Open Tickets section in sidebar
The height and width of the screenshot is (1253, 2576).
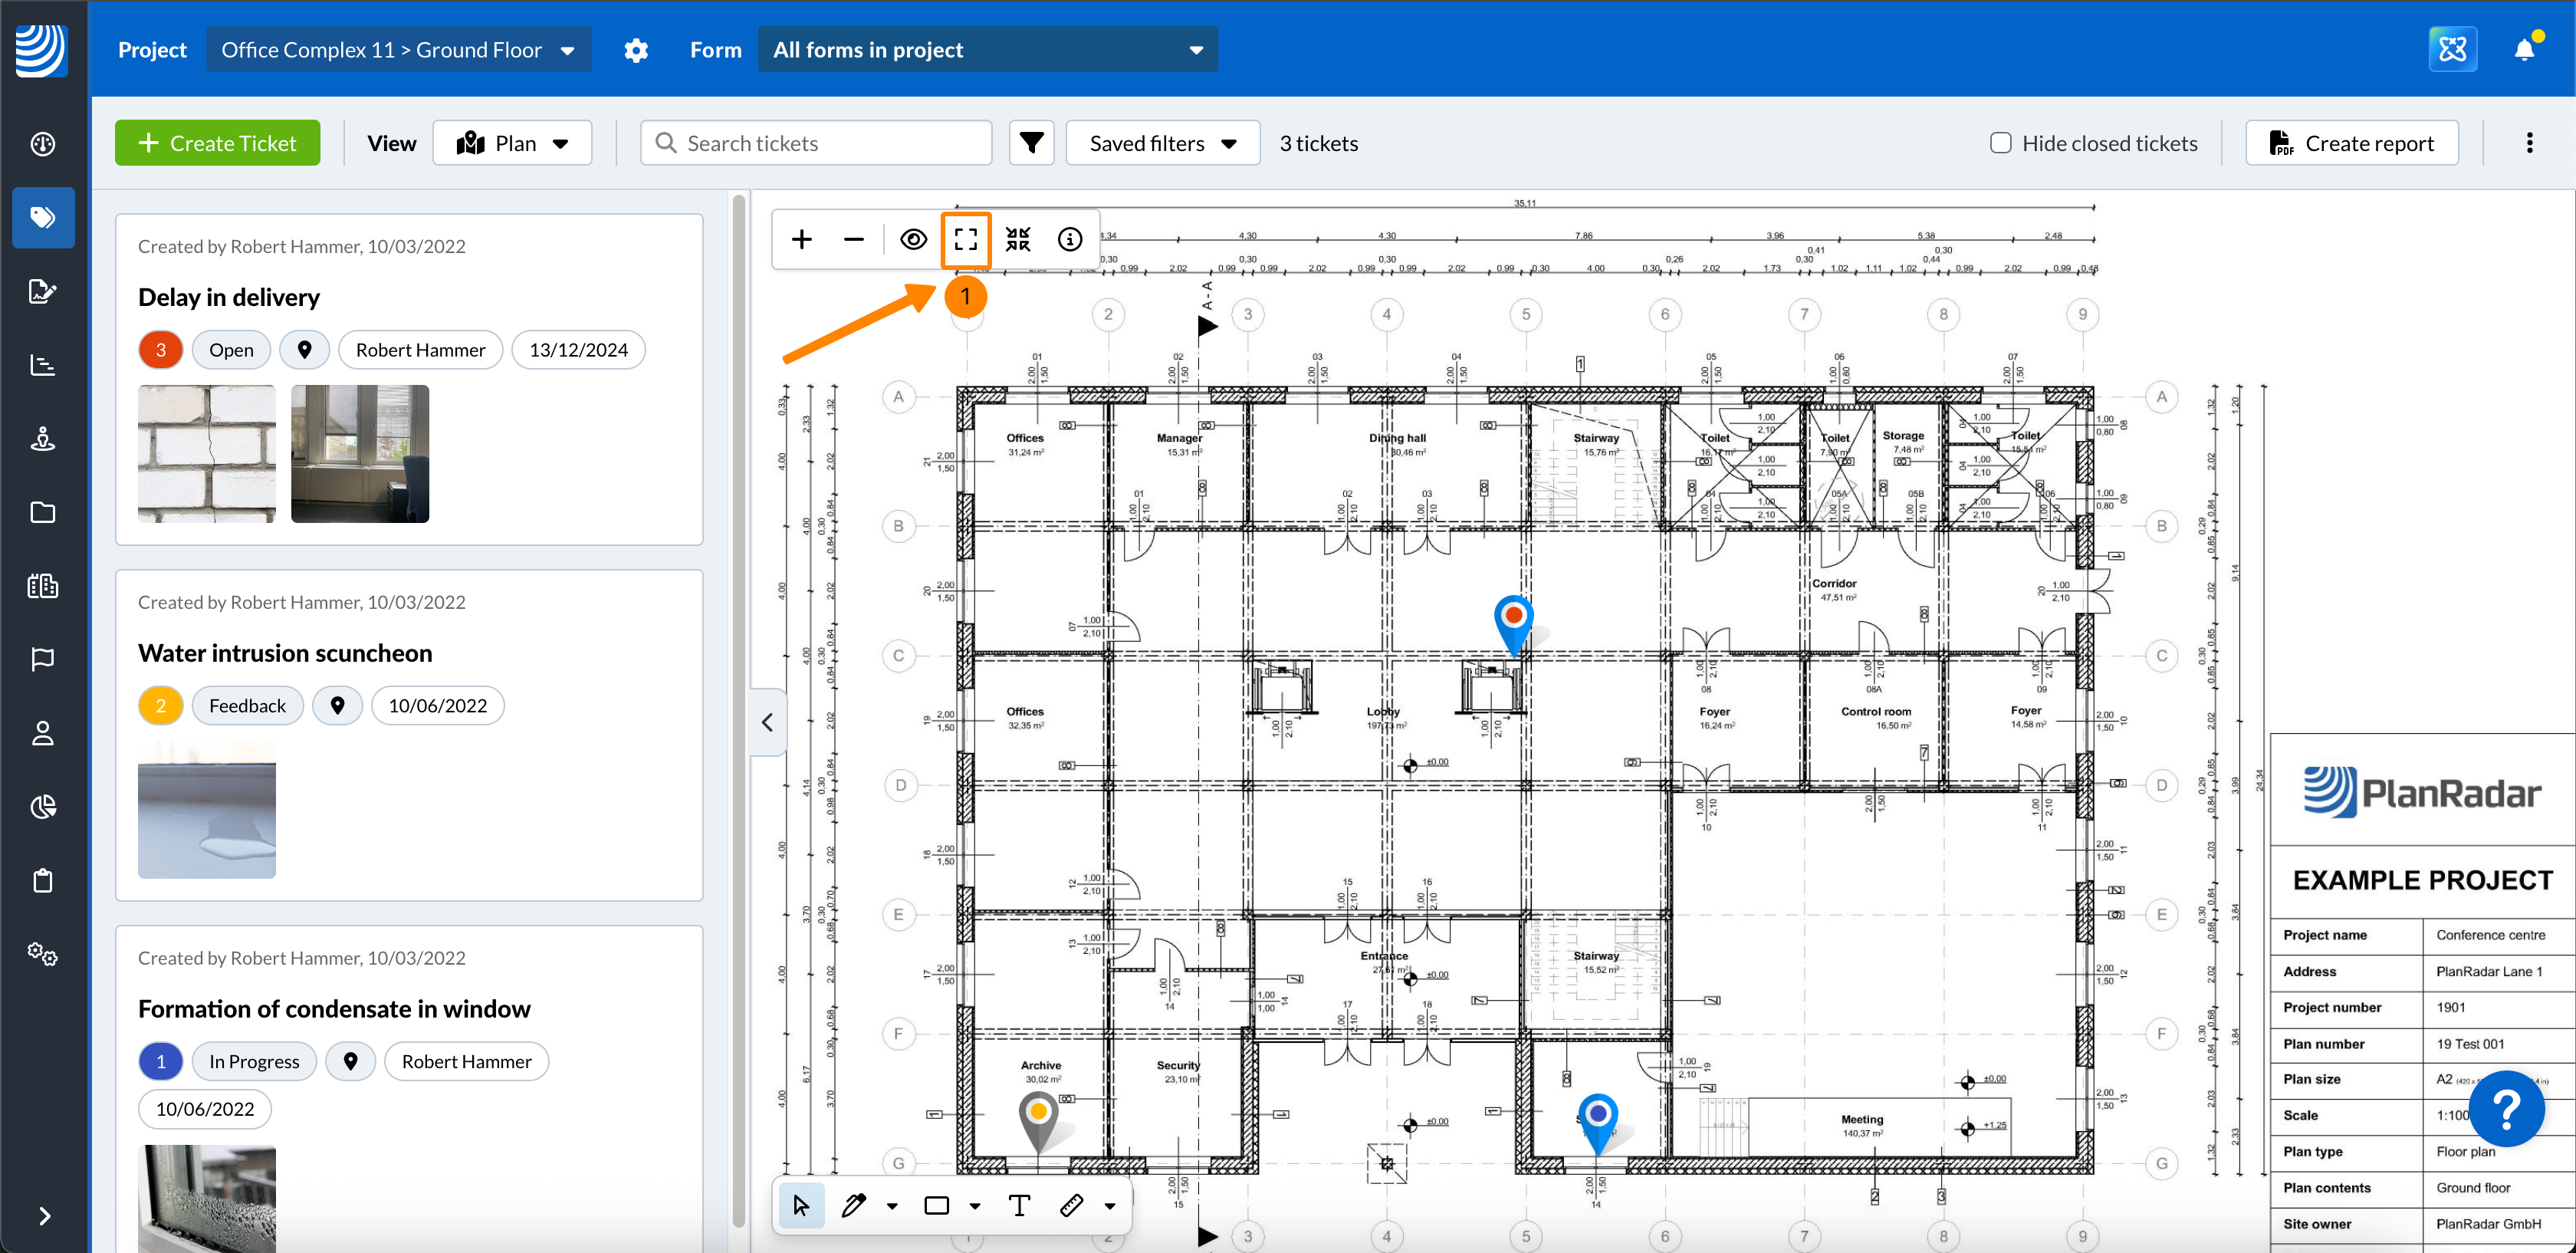(43, 217)
